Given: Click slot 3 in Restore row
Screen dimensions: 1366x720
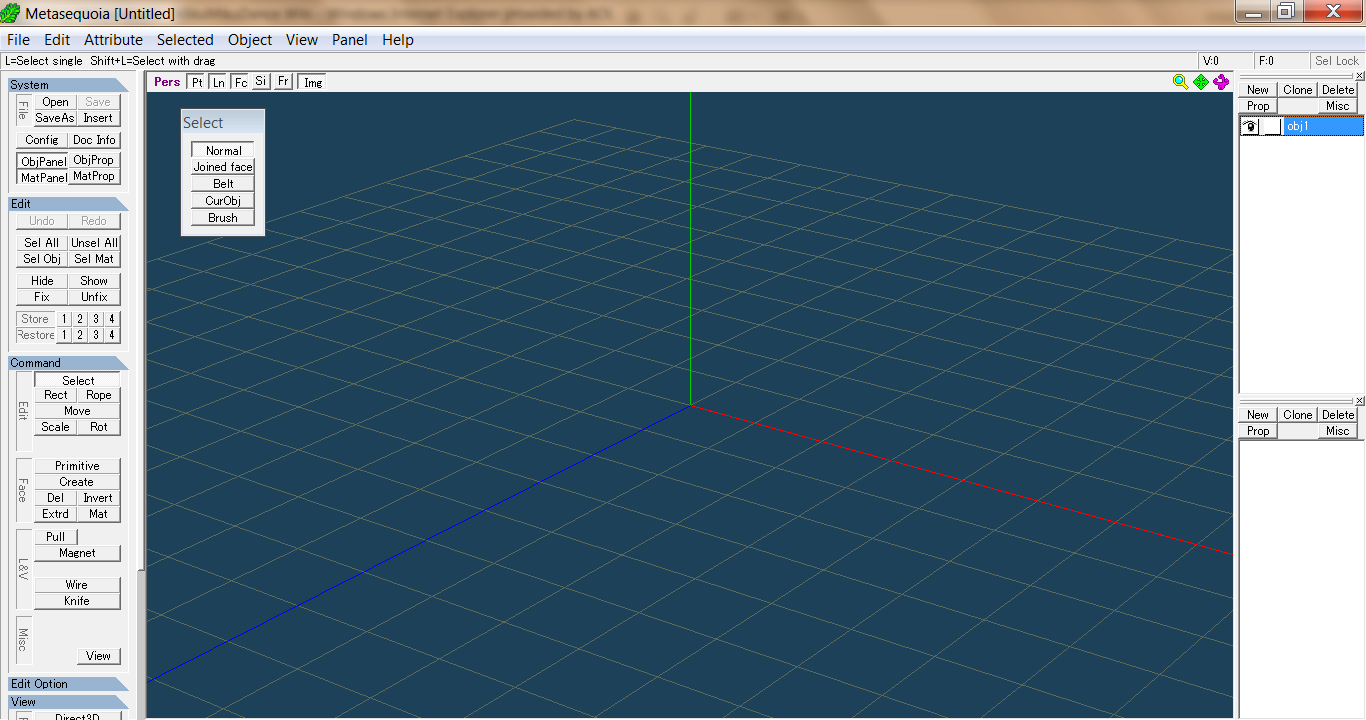Looking at the screenshot, I should [x=96, y=335].
